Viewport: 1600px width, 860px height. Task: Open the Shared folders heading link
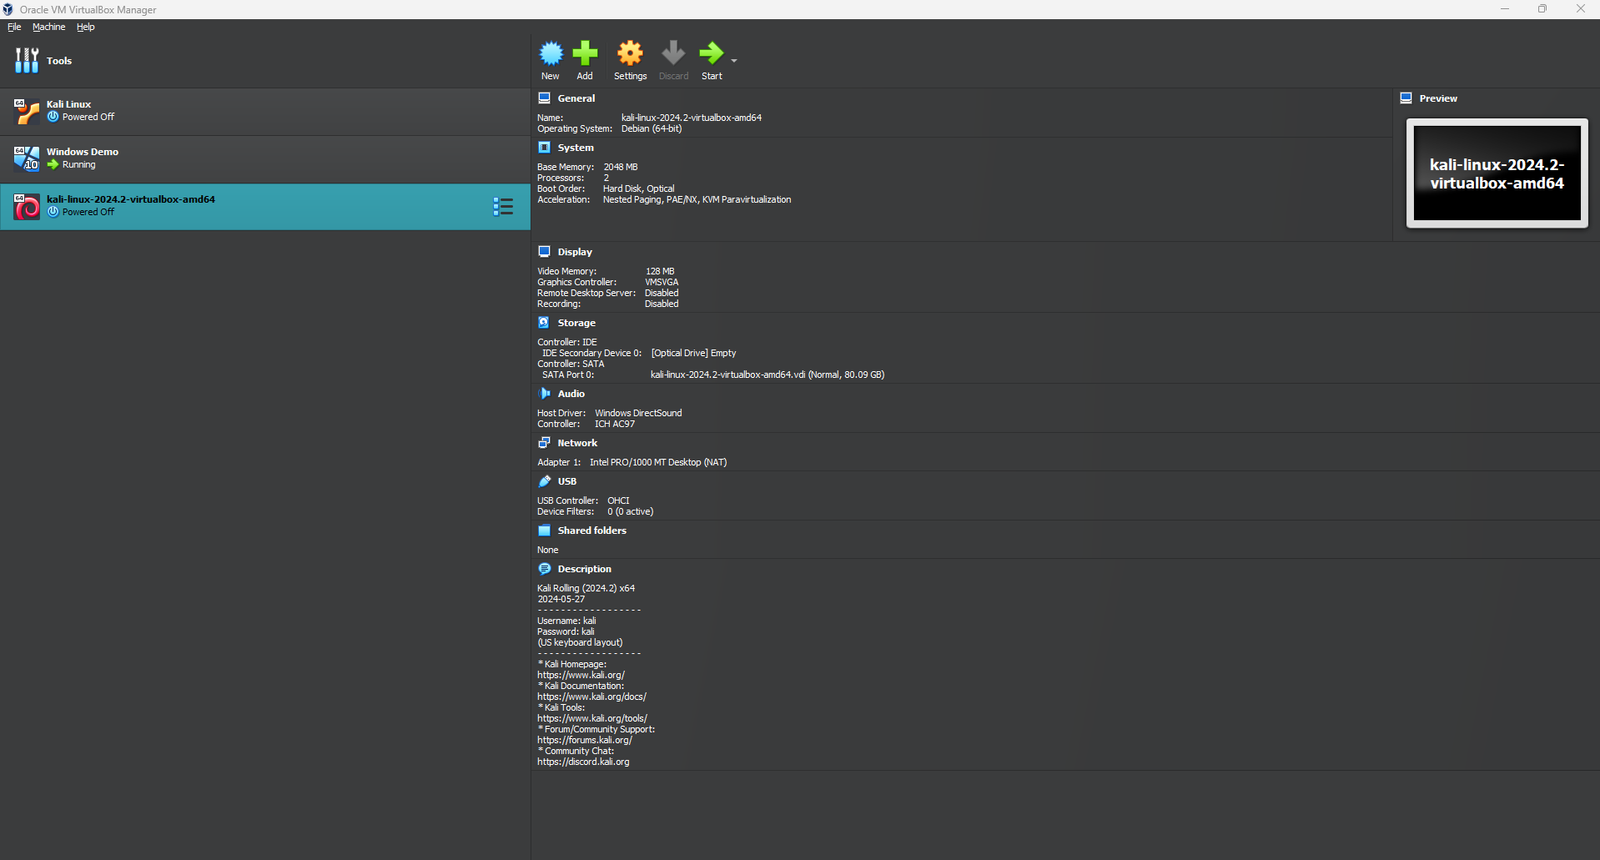[592, 530]
